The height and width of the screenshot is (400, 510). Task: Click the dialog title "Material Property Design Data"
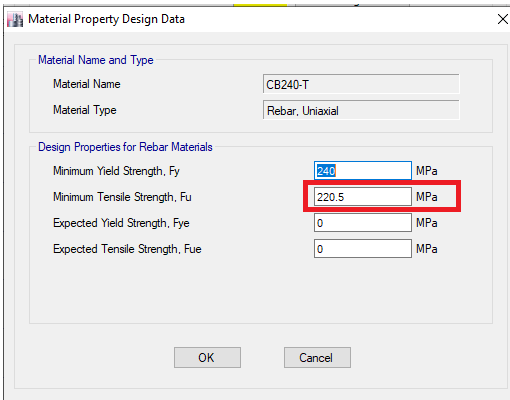pos(106,19)
